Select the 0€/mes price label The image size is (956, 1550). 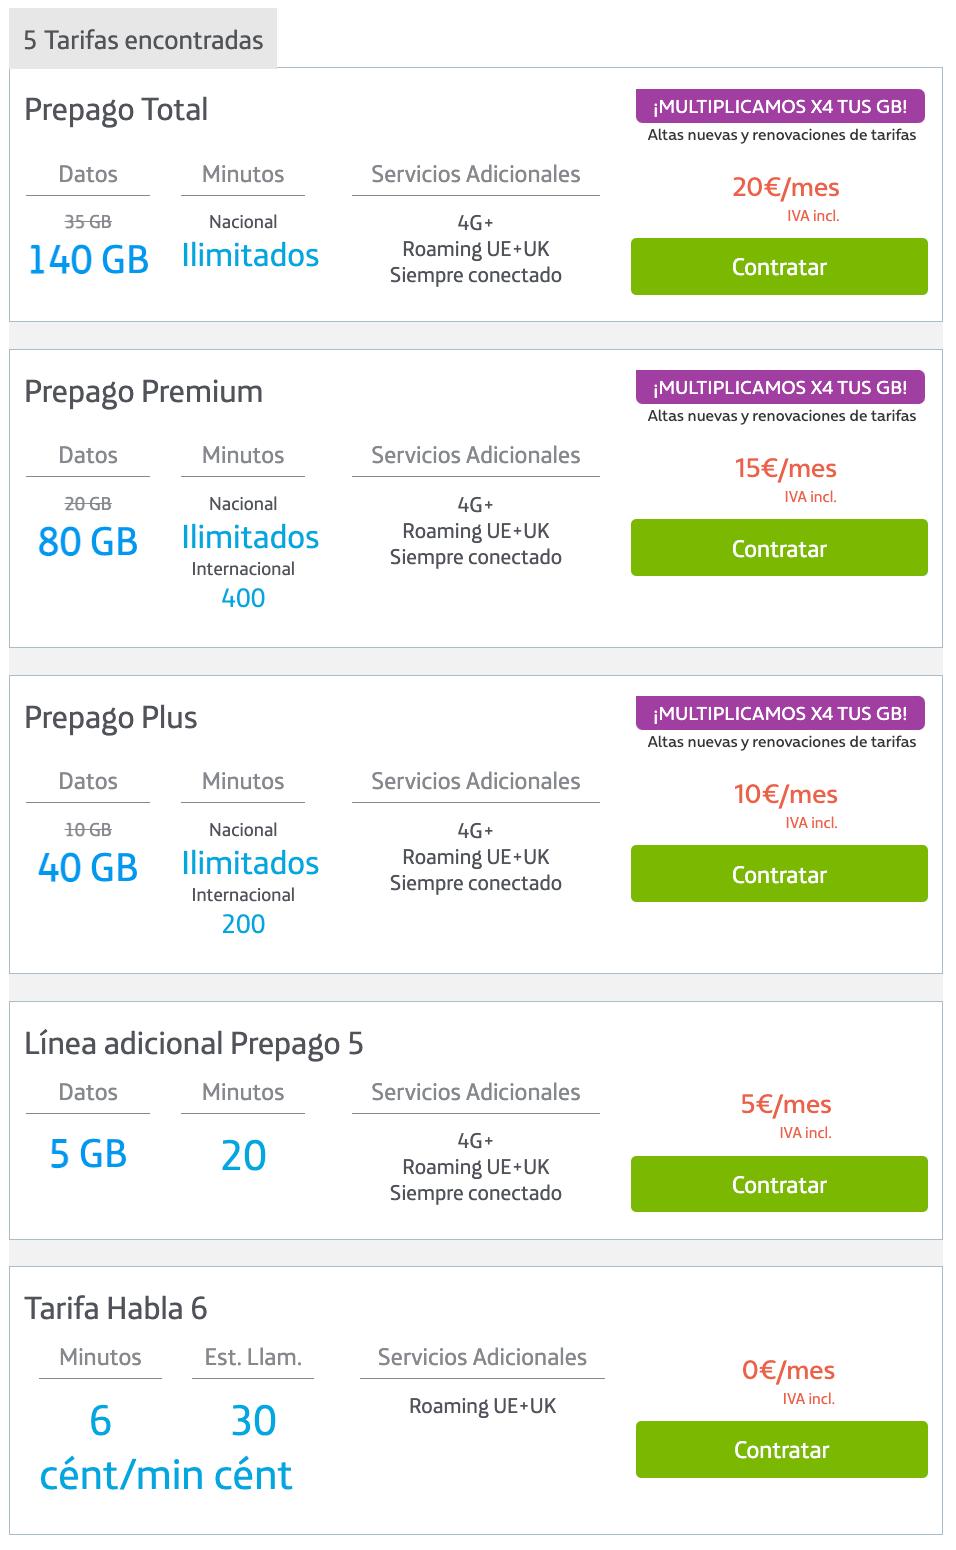pyautogui.click(x=788, y=1371)
